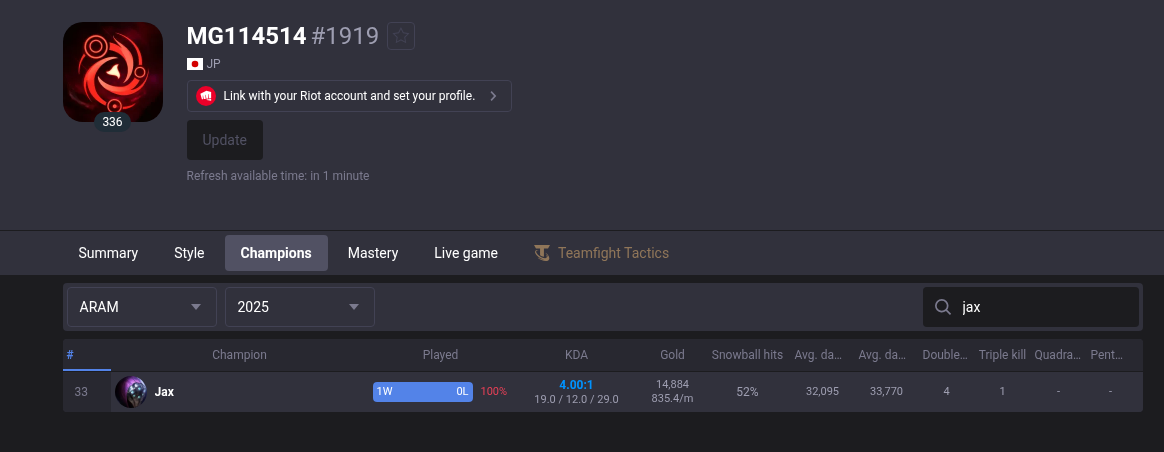This screenshot has width=1164, height=452.
Task: Click the red summoner profile icon
Action: [113, 72]
